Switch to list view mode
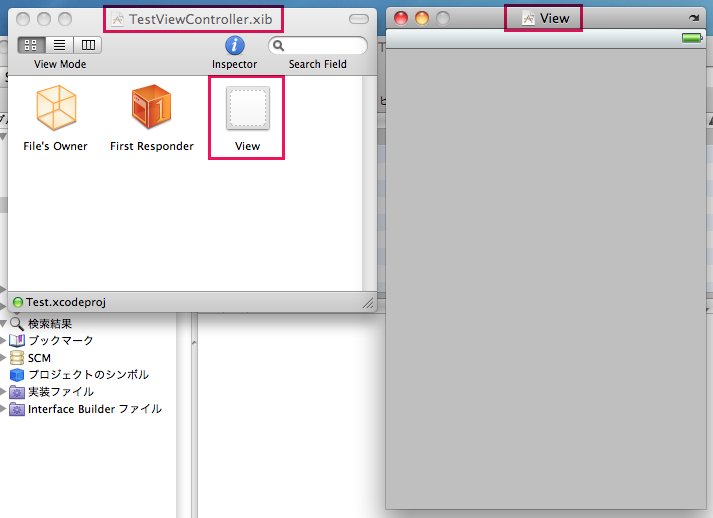The width and height of the screenshot is (713, 518). [59, 45]
